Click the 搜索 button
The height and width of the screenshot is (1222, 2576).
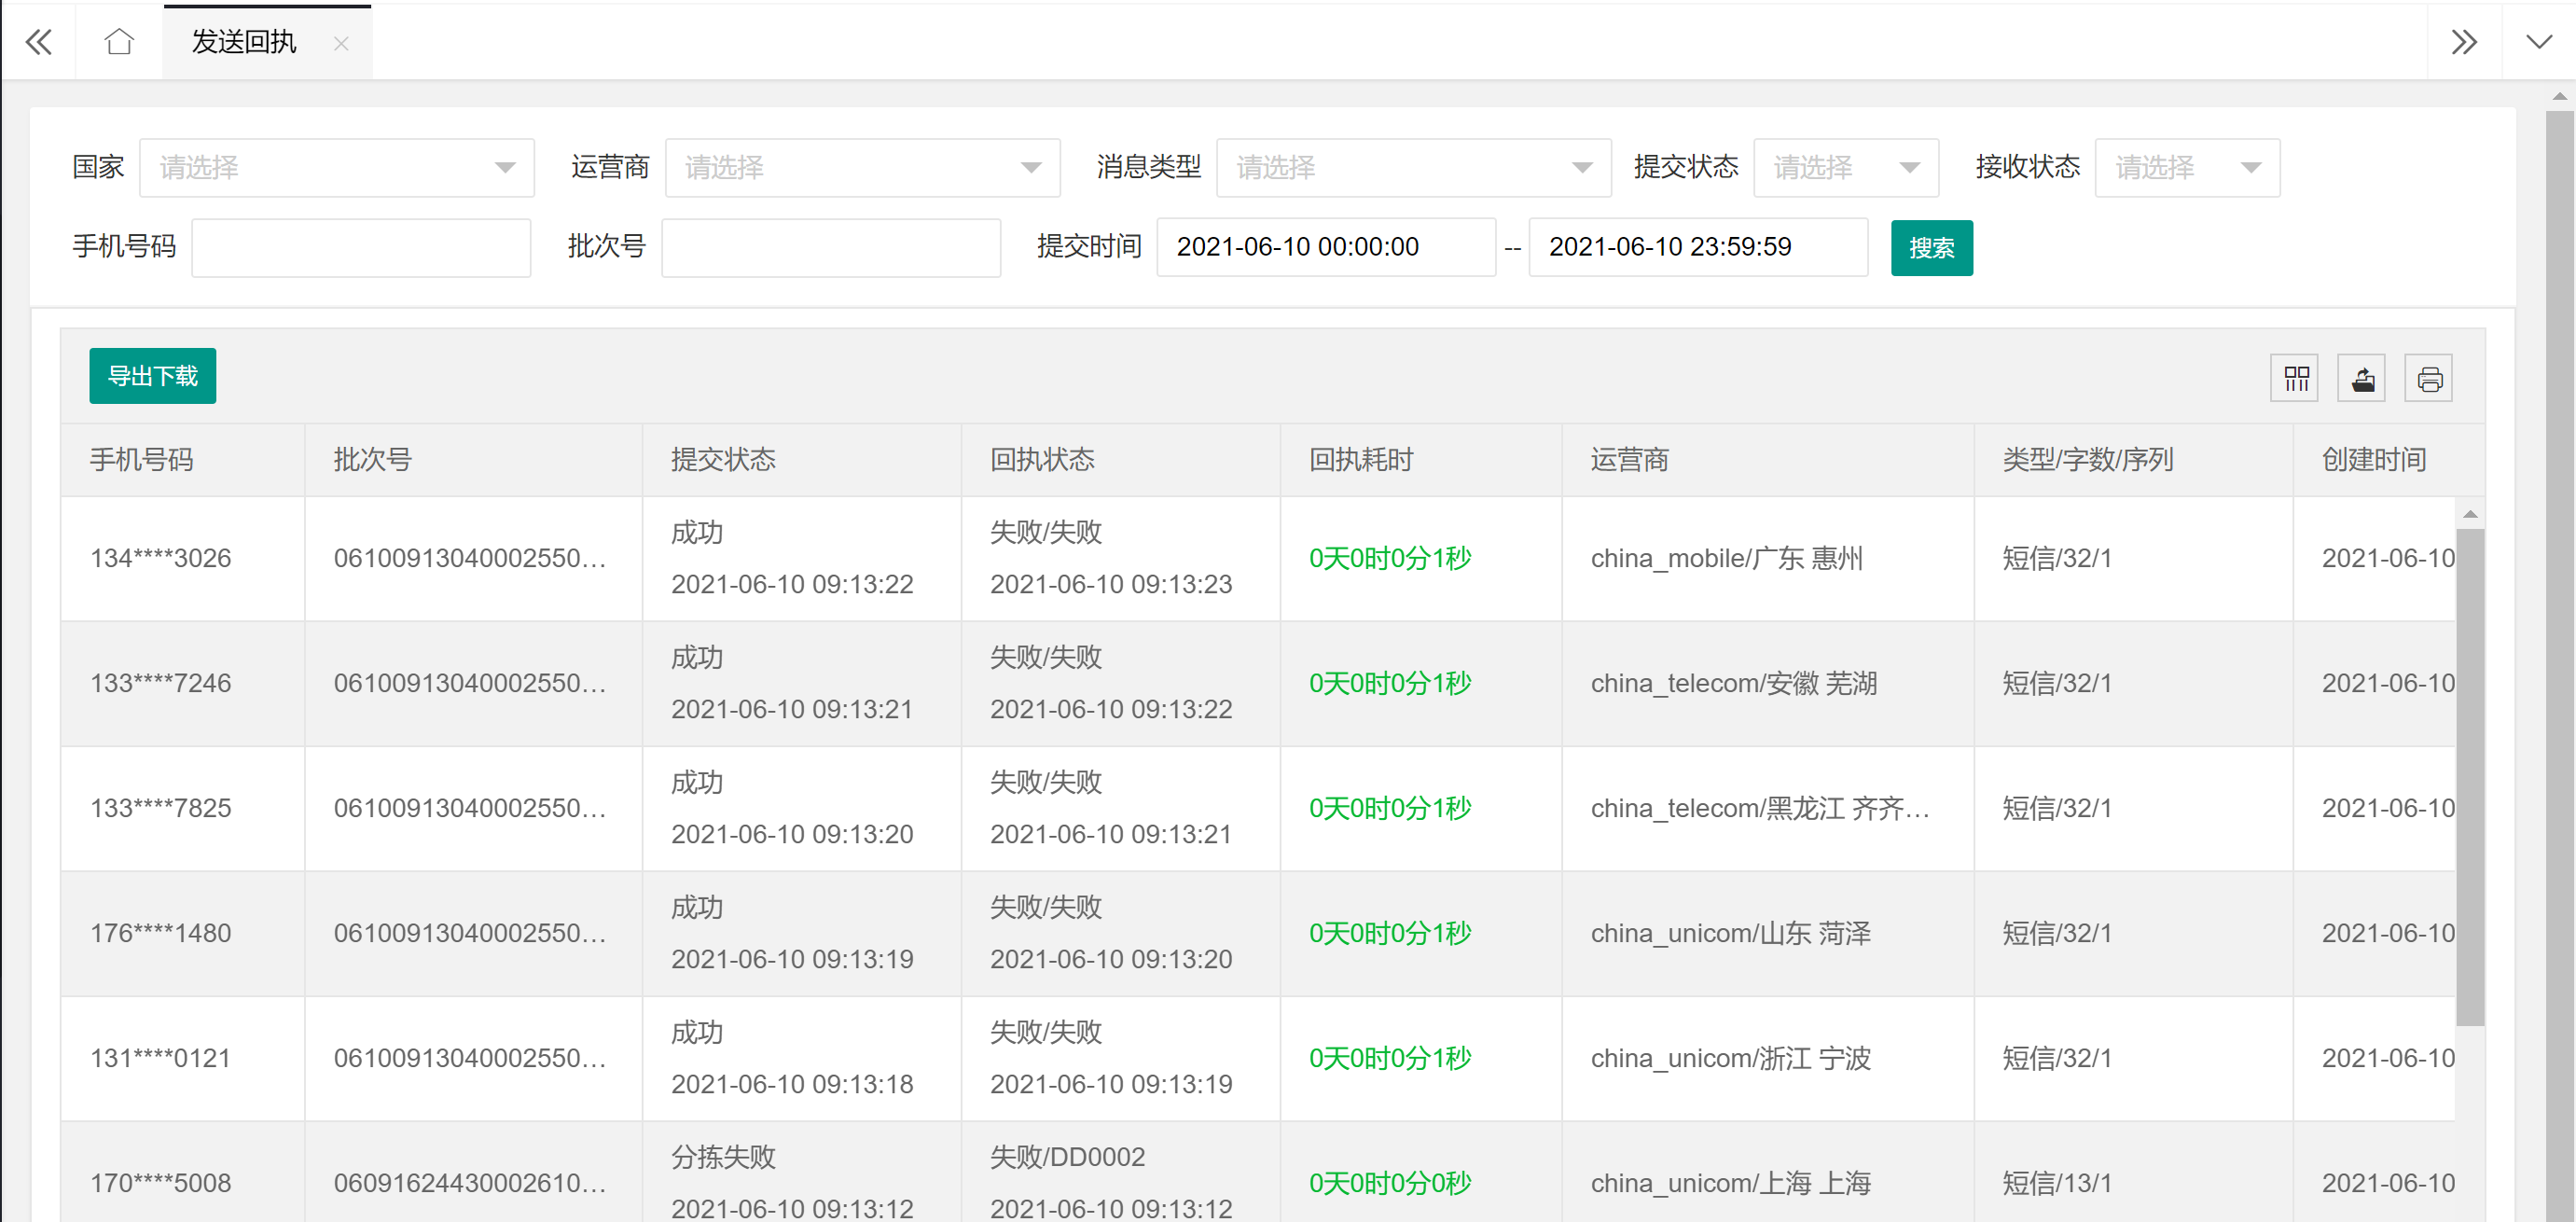pyautogui.click(x=1931, y=248)
